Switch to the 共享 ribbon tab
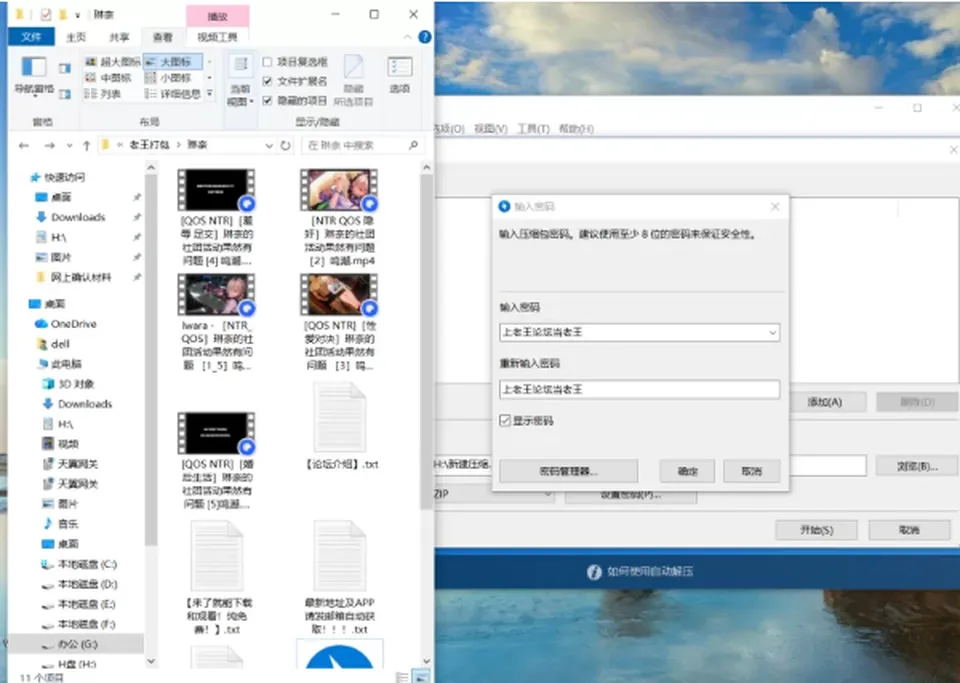The image size is (960, 683). pyautogui.click(x=119, y=37)
